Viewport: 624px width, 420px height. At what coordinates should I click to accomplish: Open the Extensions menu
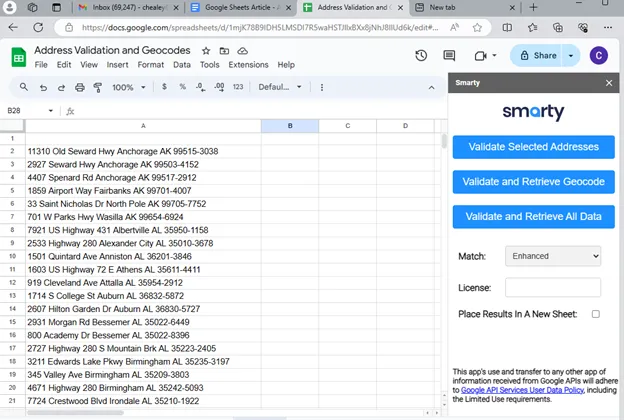[248, 65]
